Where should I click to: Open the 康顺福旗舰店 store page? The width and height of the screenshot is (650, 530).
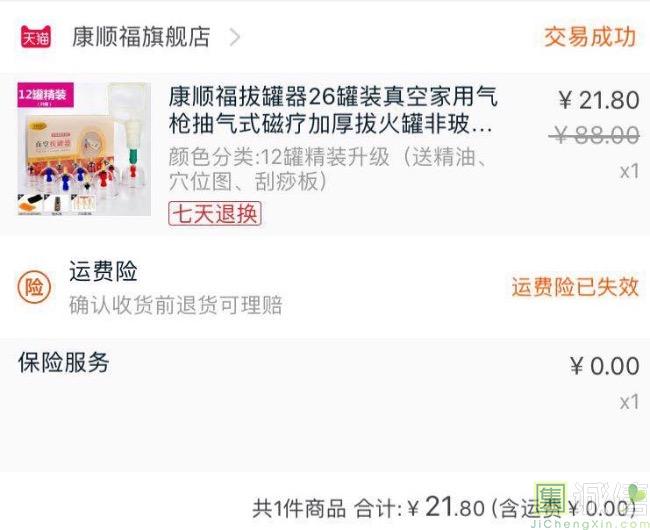[x=141, y=37]
